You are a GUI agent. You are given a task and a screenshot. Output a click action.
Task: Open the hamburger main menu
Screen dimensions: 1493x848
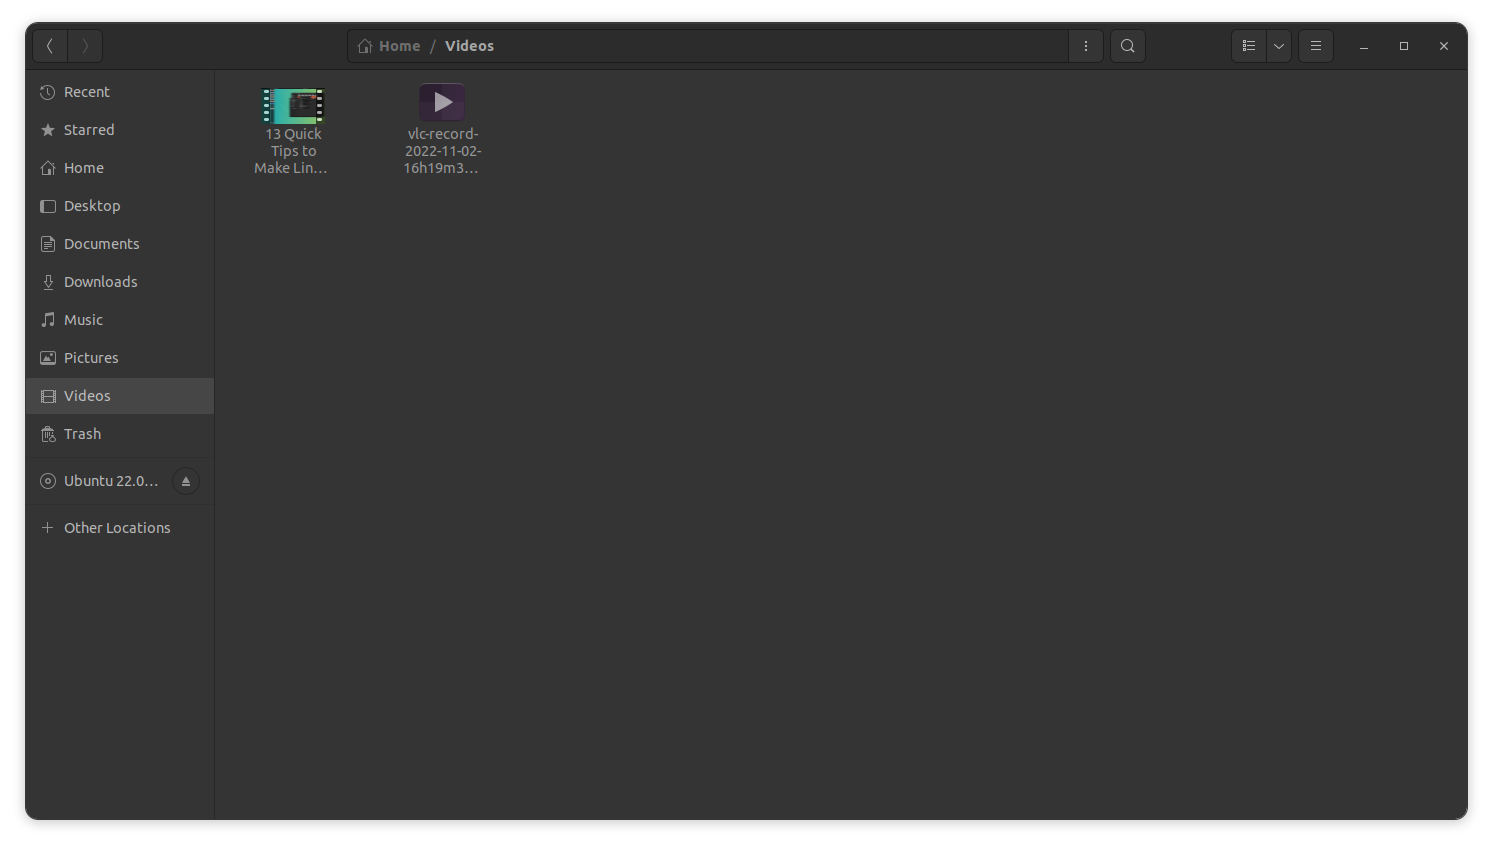click(x=1315, y=46)
